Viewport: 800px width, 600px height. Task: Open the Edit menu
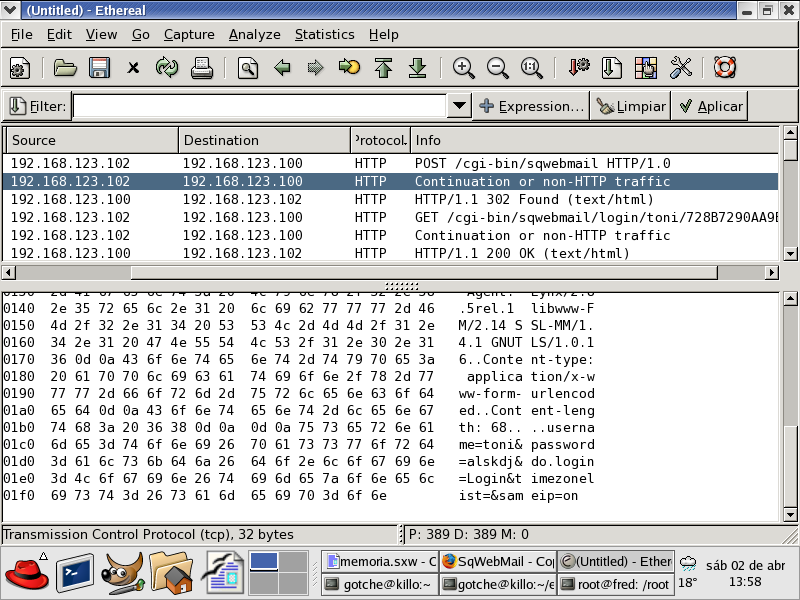[x=59, y=34]
